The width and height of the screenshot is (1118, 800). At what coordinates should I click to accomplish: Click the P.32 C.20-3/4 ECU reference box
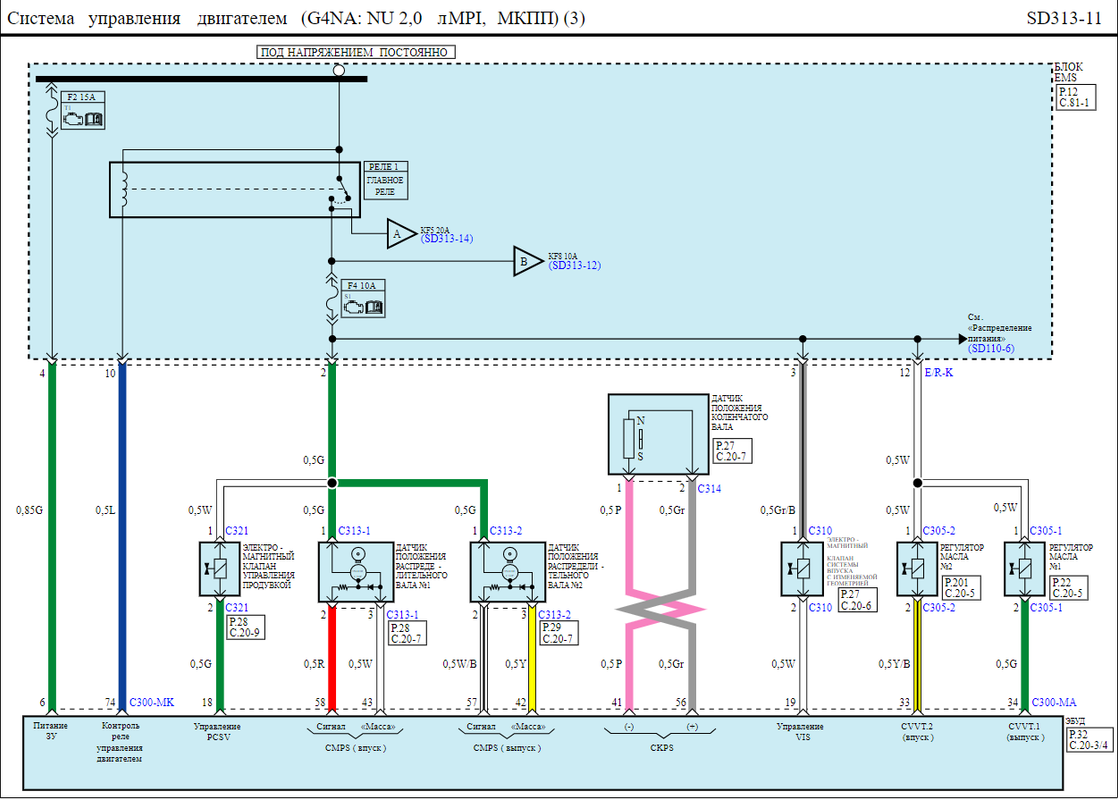[x=1089, y=739]
